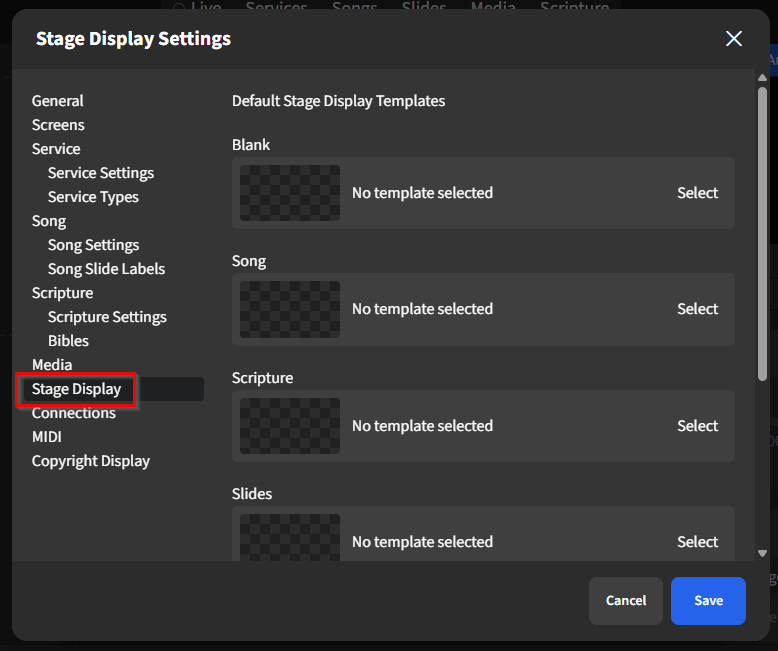The image size is (778, 651).
Task: Click 'No template selected' text under Song
Action: point(422,309)
